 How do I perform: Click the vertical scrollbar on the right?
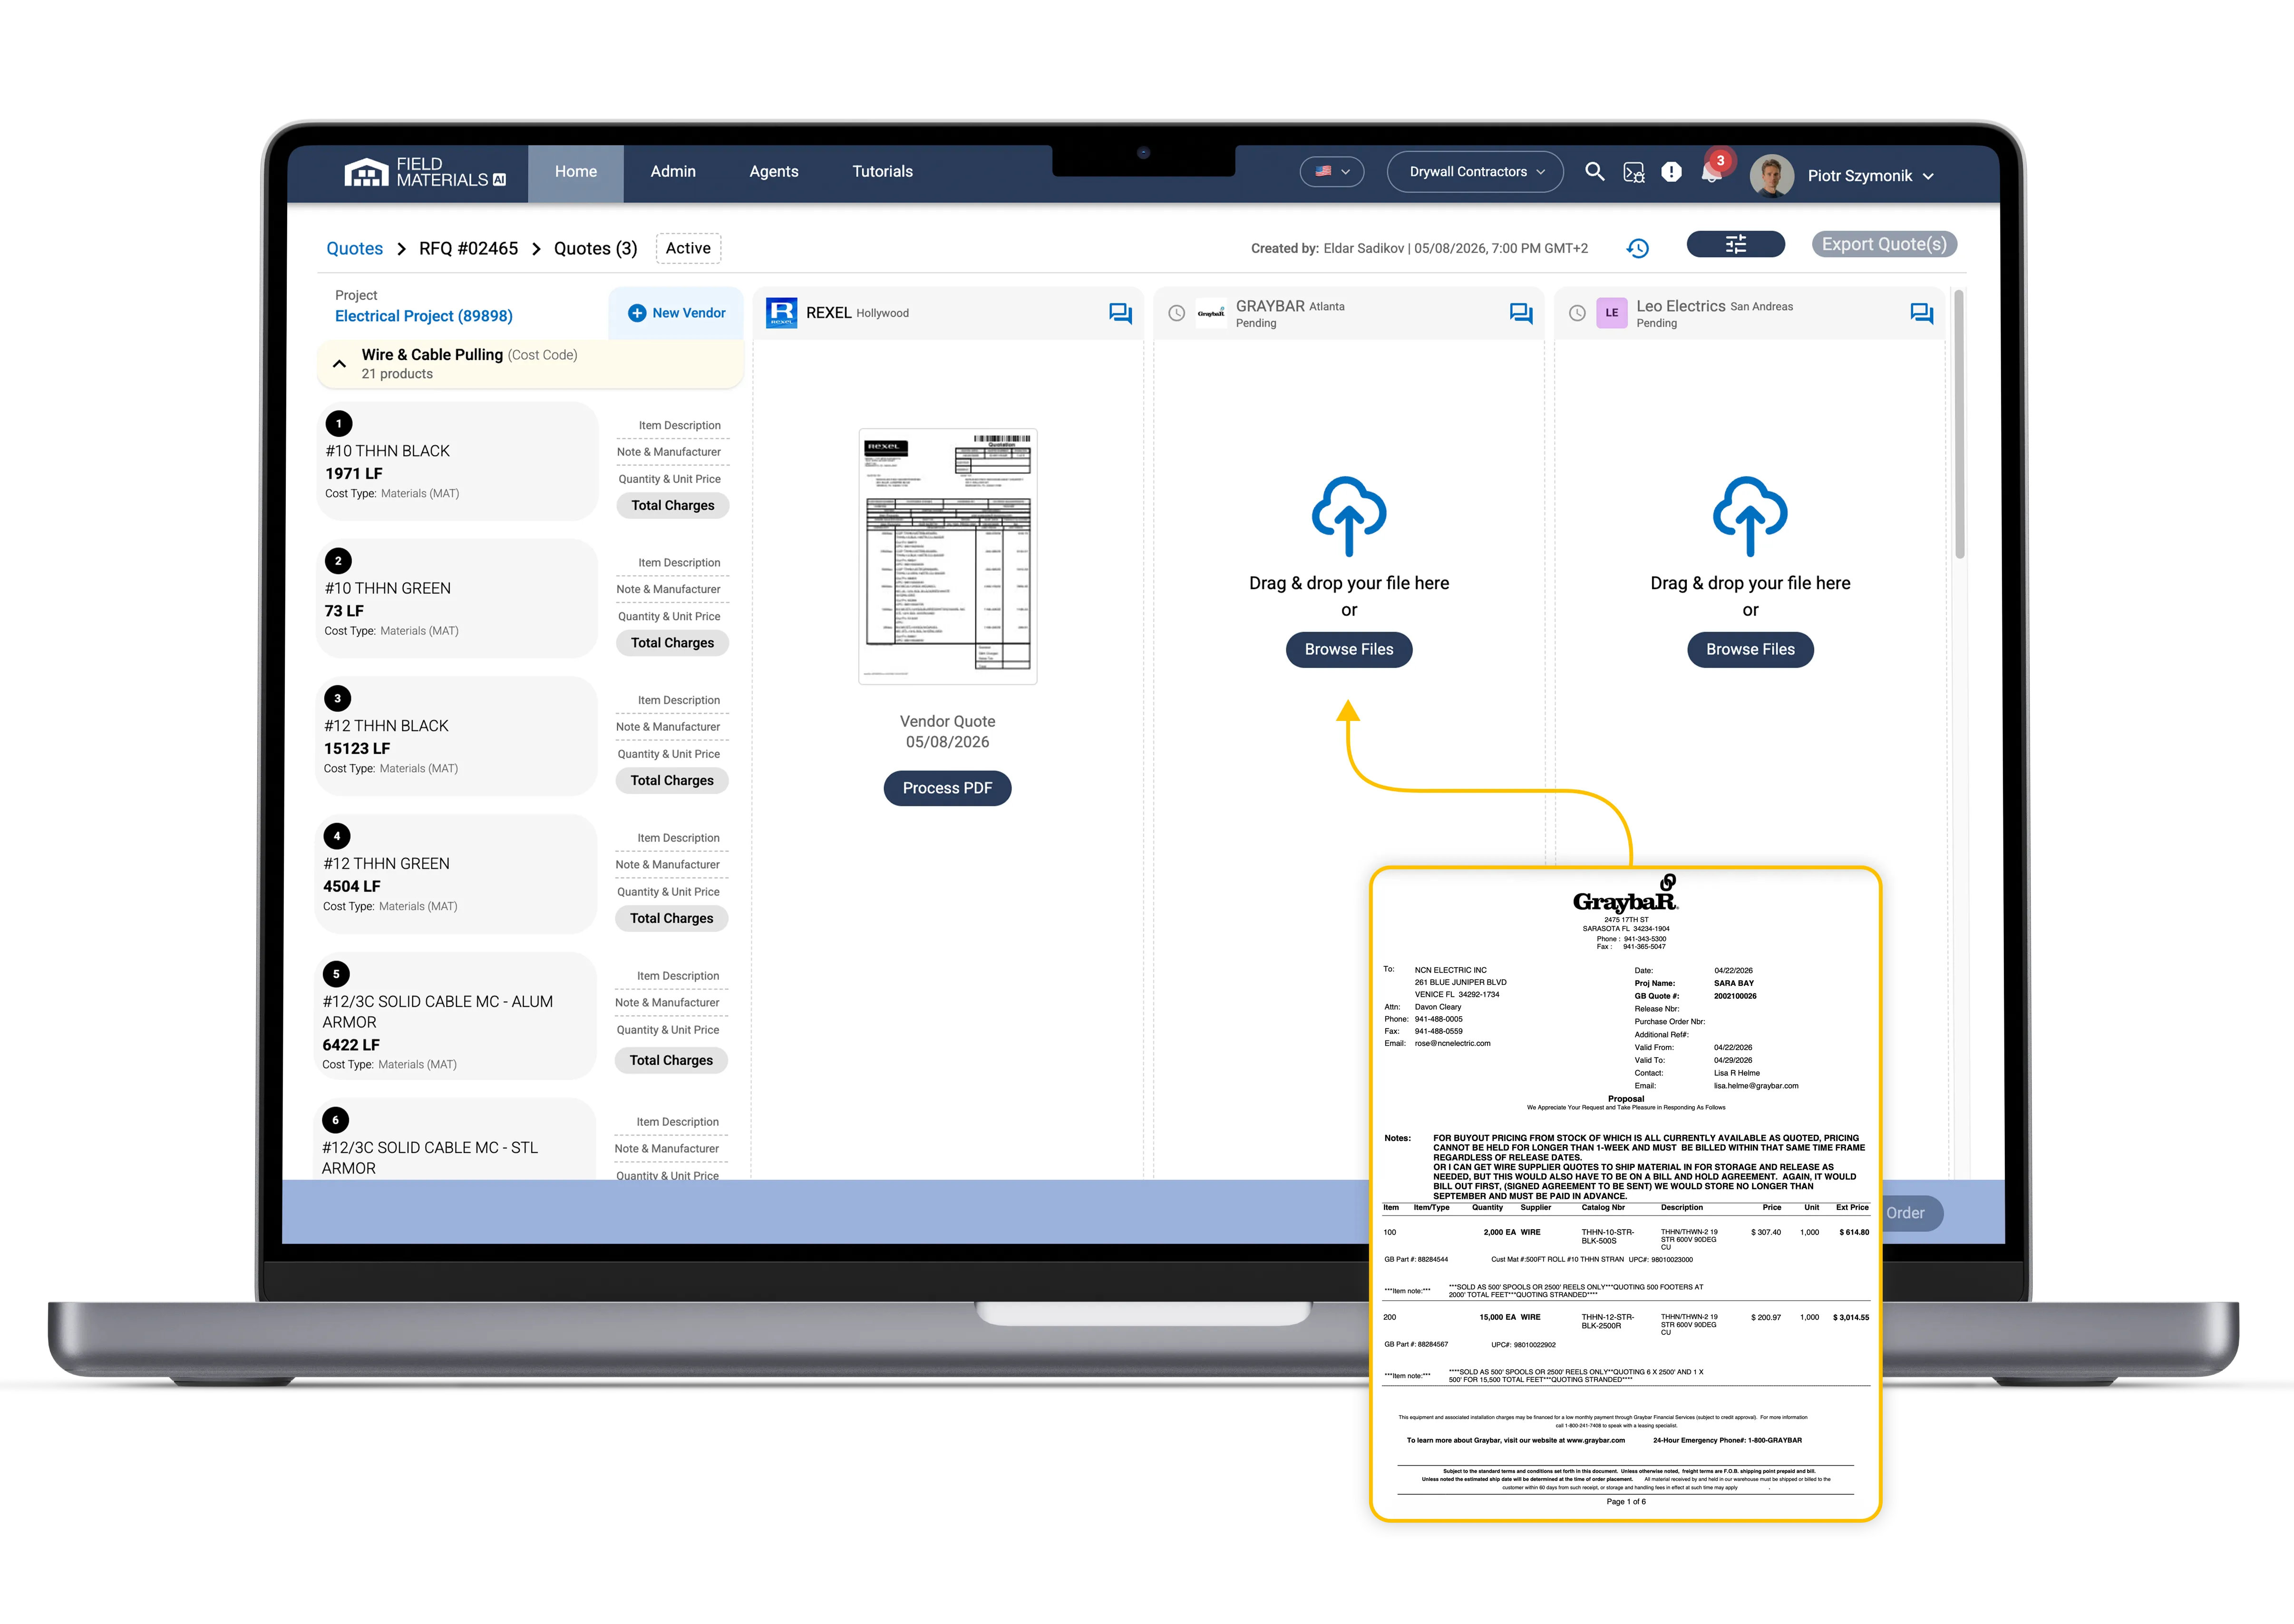[1959, 425]
